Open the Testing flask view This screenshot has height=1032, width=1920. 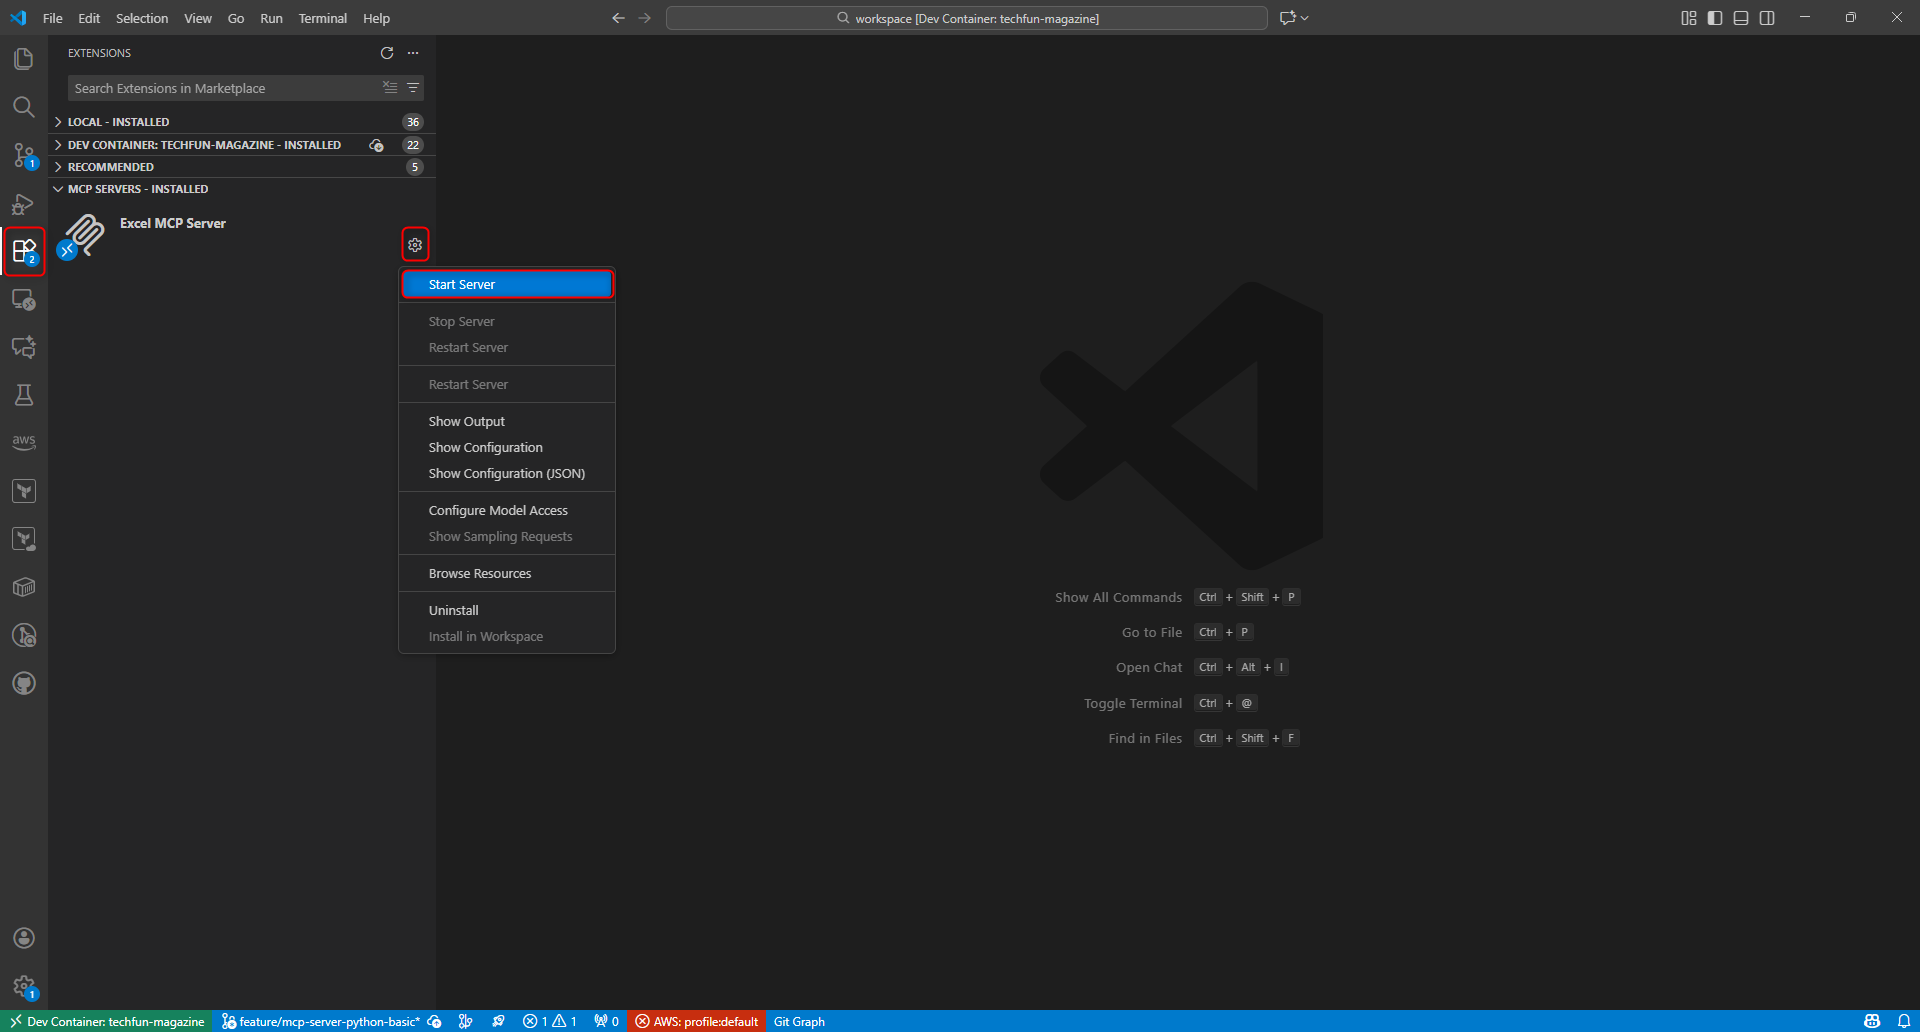(24, 395)
